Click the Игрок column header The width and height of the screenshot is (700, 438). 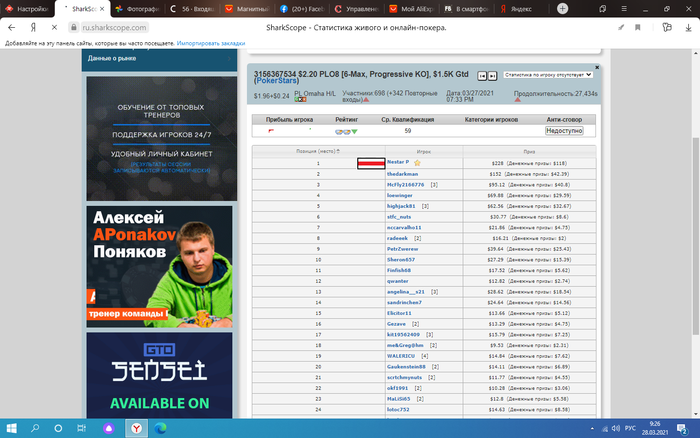(424, 152)
